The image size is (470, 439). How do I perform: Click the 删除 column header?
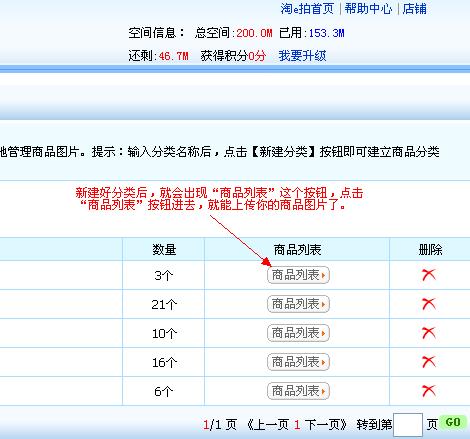[430, 250]
